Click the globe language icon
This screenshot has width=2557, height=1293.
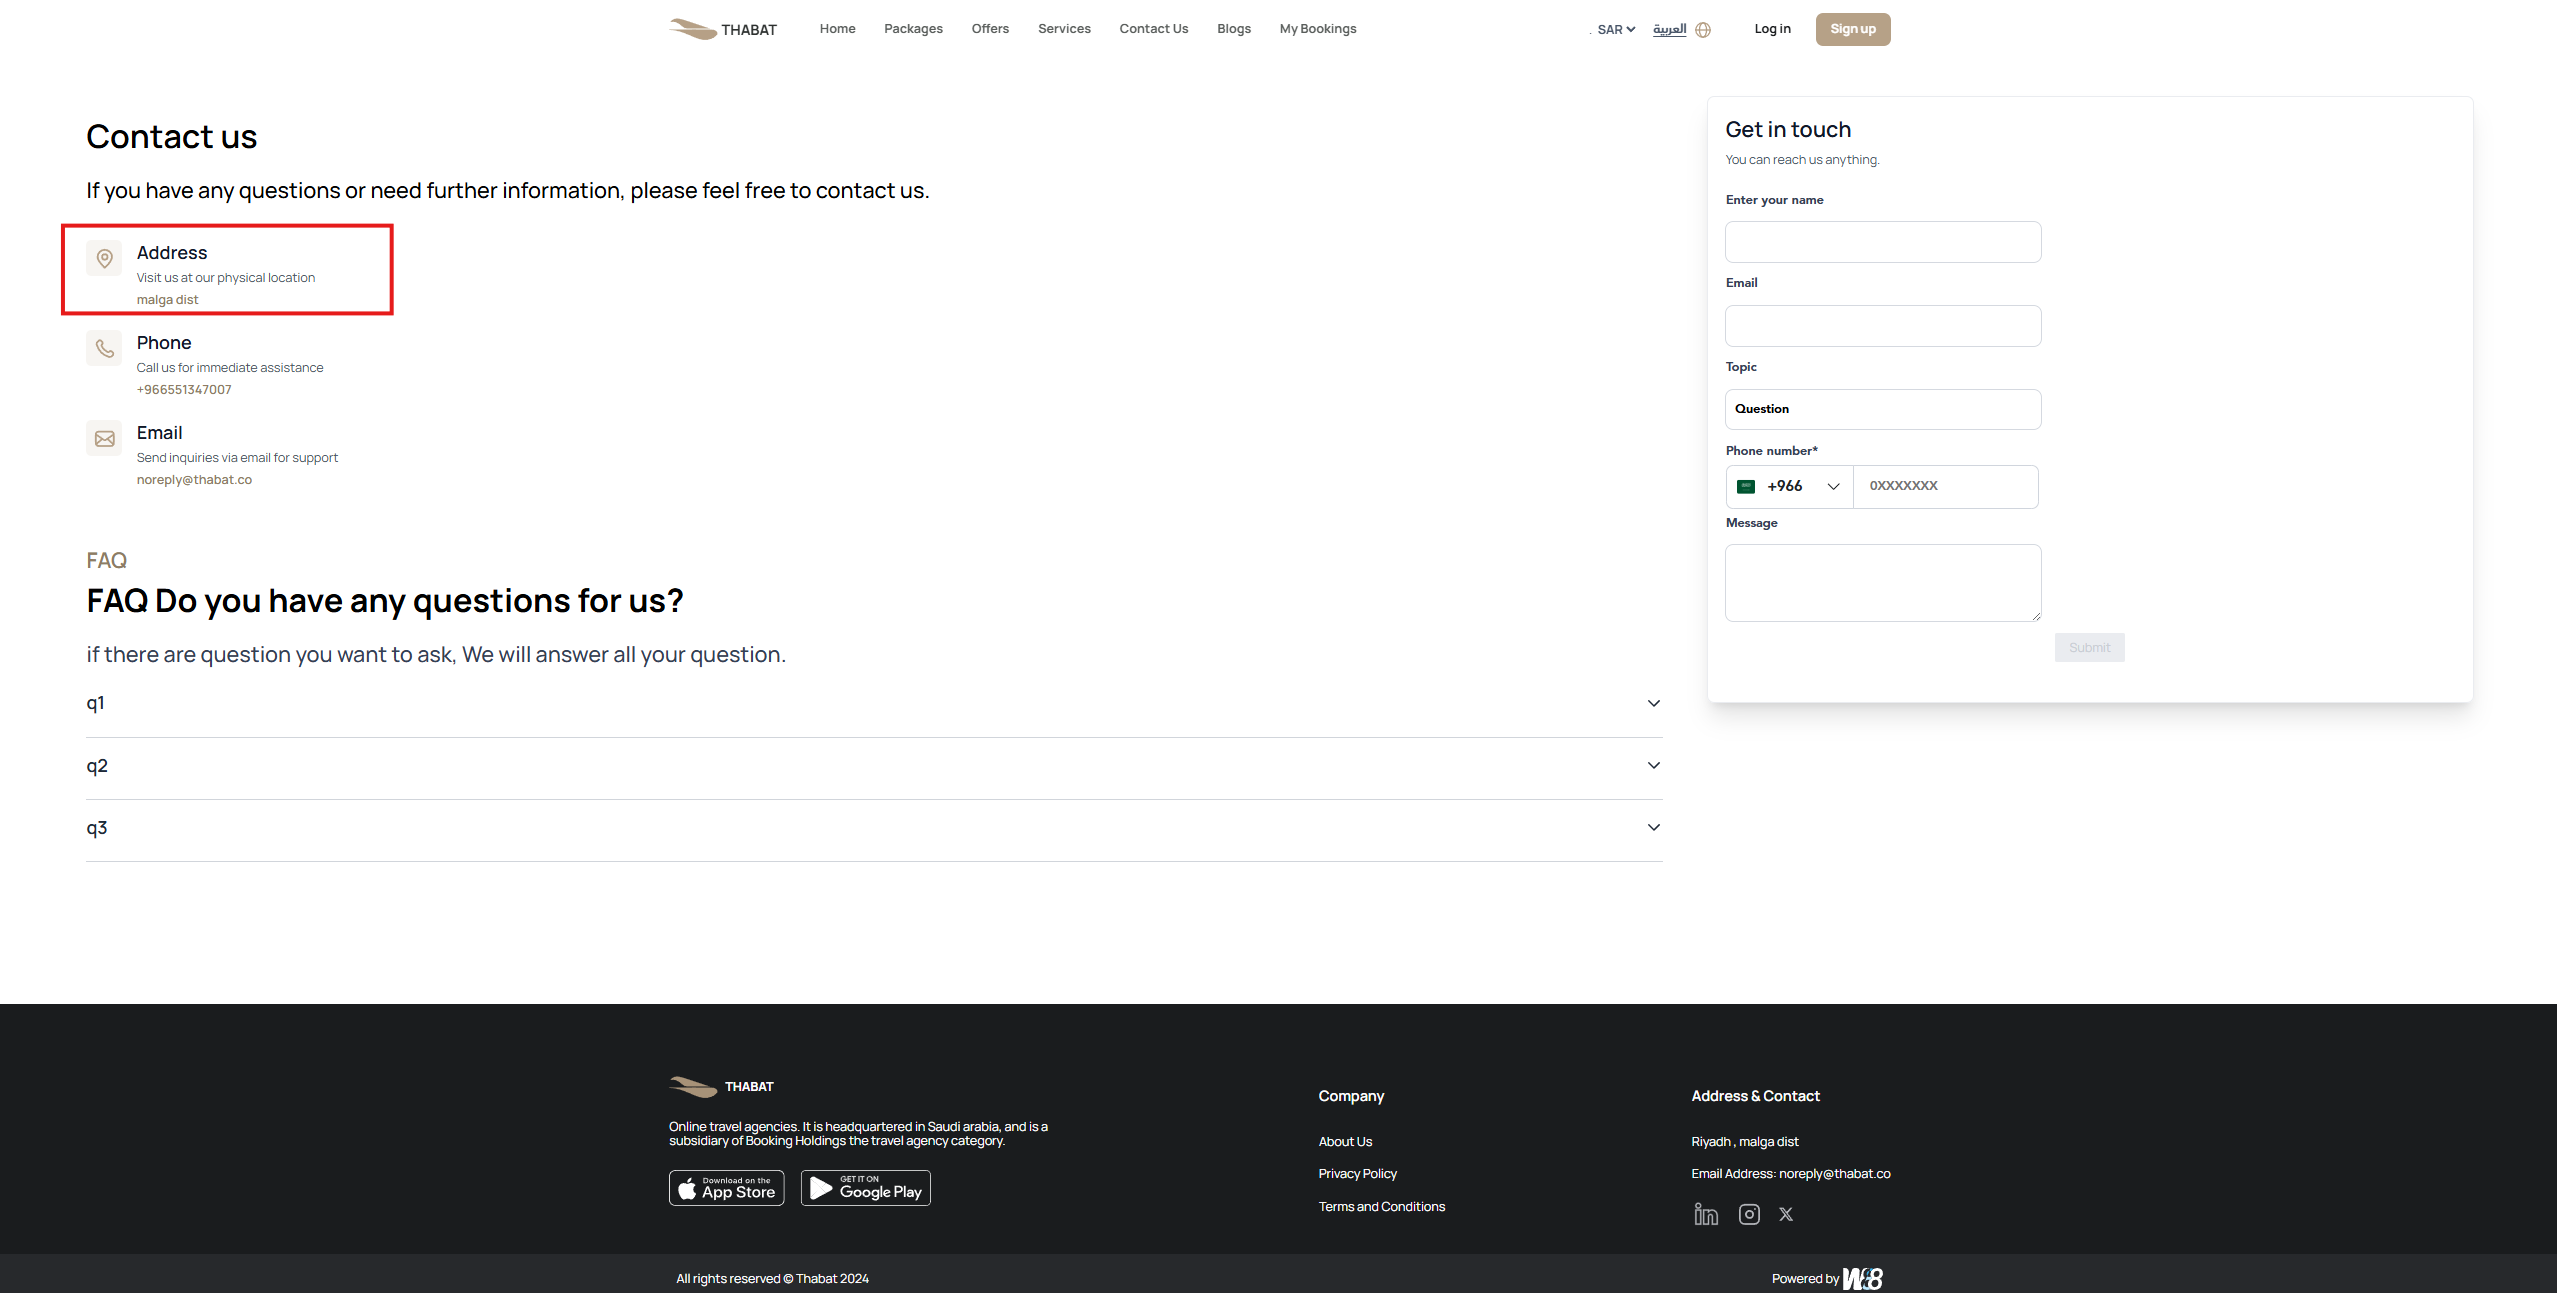tap(1703, 30)
